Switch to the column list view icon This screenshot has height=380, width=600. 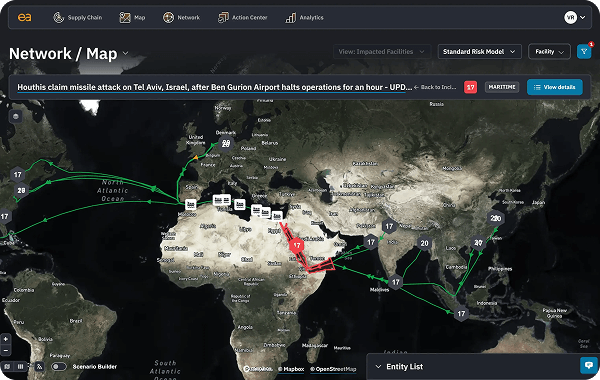point(20,367)
